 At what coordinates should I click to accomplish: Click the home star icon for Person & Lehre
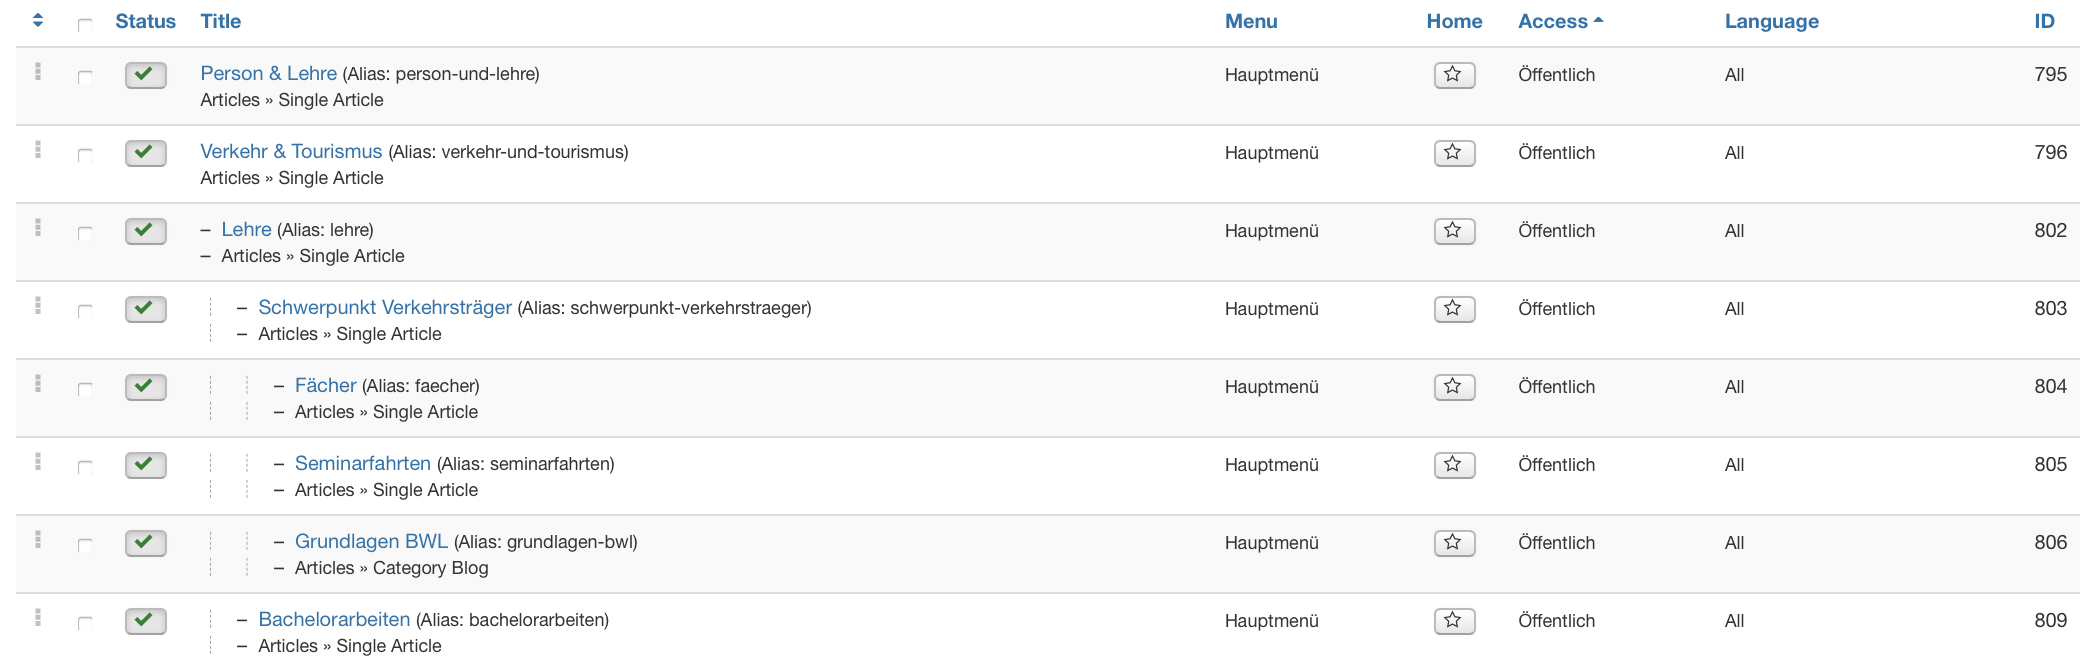click(1454, 75)
